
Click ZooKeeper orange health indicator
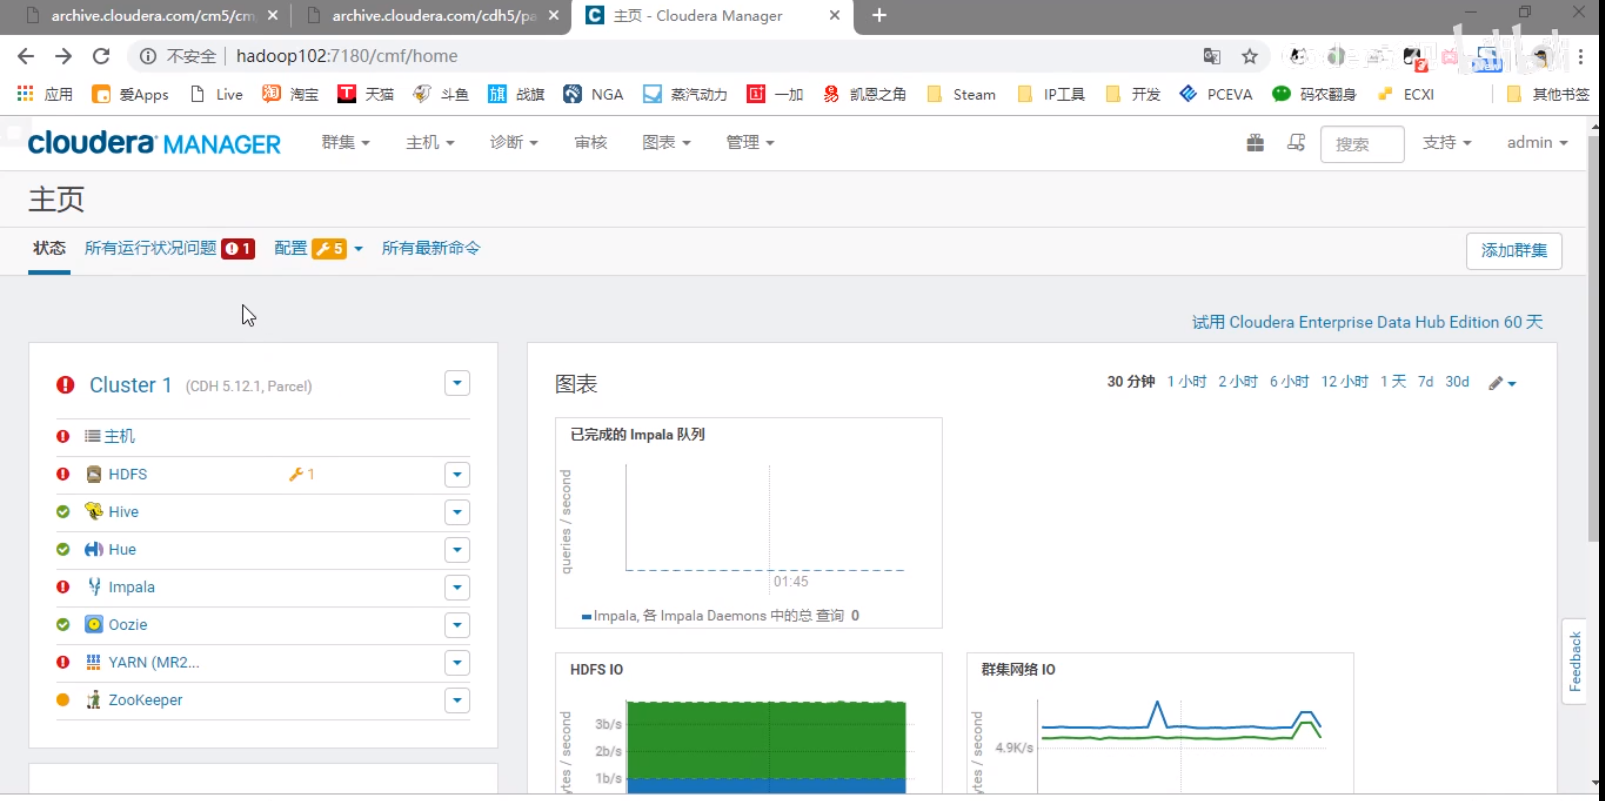coord(63,700)
